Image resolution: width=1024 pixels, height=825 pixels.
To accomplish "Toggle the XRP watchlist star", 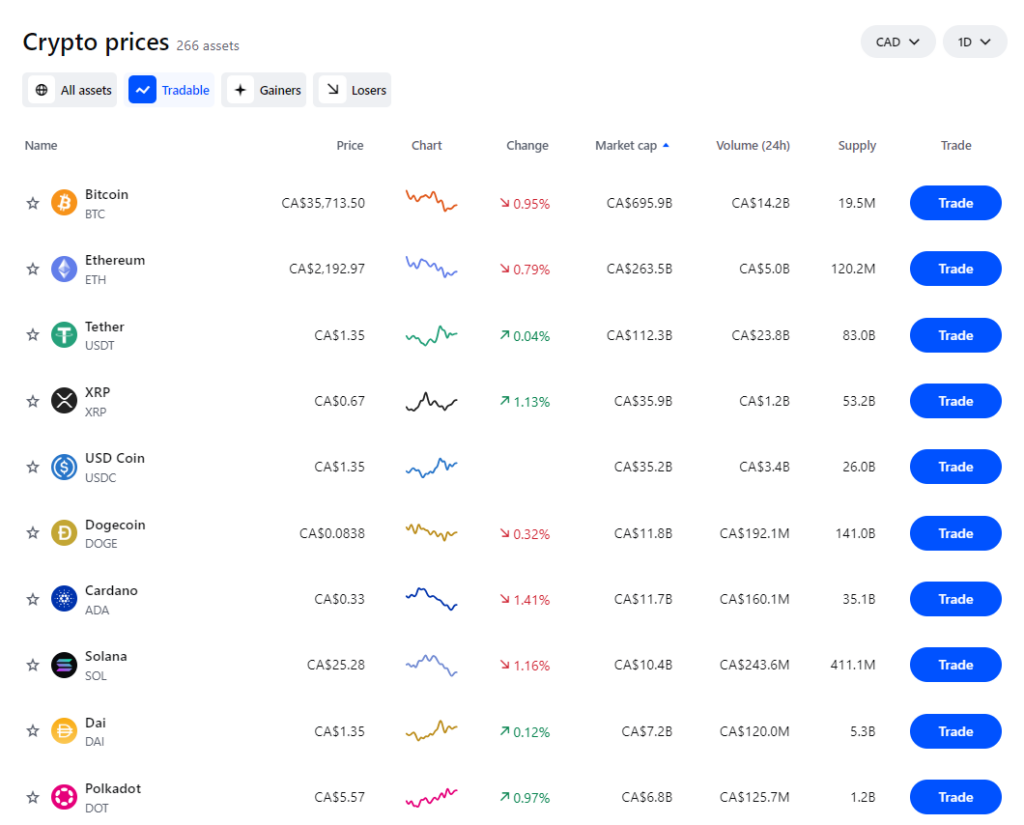I will pyautogui.click(x=33, y=401).
